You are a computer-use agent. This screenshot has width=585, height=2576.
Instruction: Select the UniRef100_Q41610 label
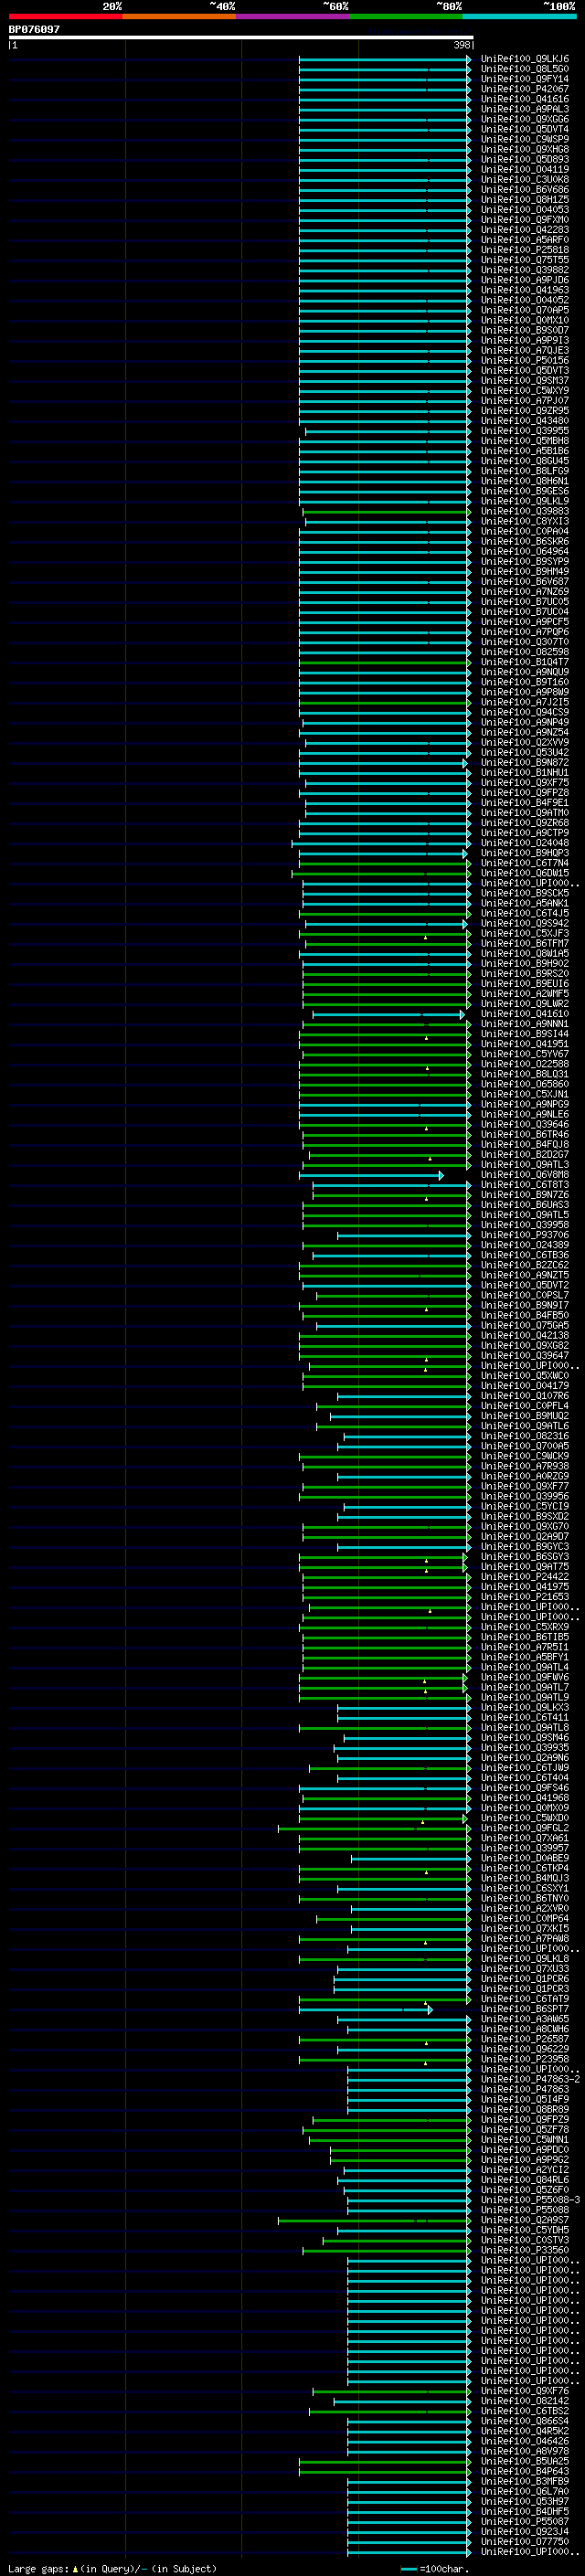(524, 1013)
